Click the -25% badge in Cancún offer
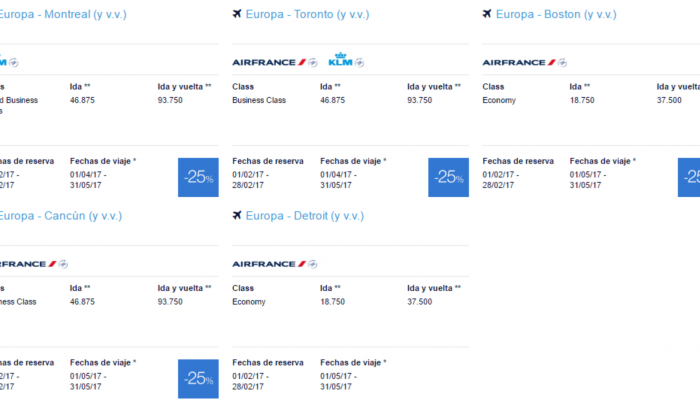This screenshot has width=700, height=400. tap(198, 379)
